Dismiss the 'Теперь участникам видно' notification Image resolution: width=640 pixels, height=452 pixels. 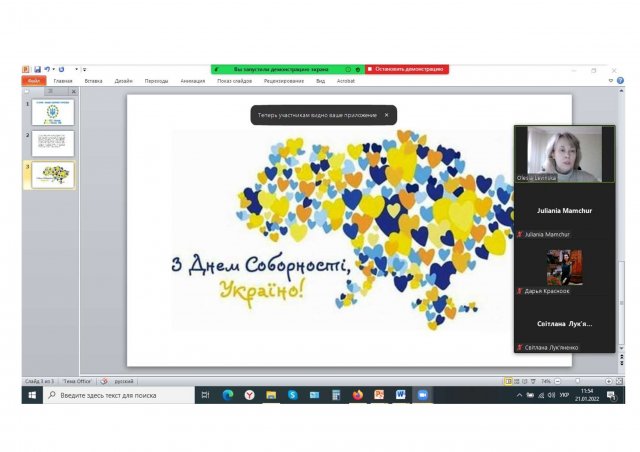pyautogui.click(x=386, y=115)
